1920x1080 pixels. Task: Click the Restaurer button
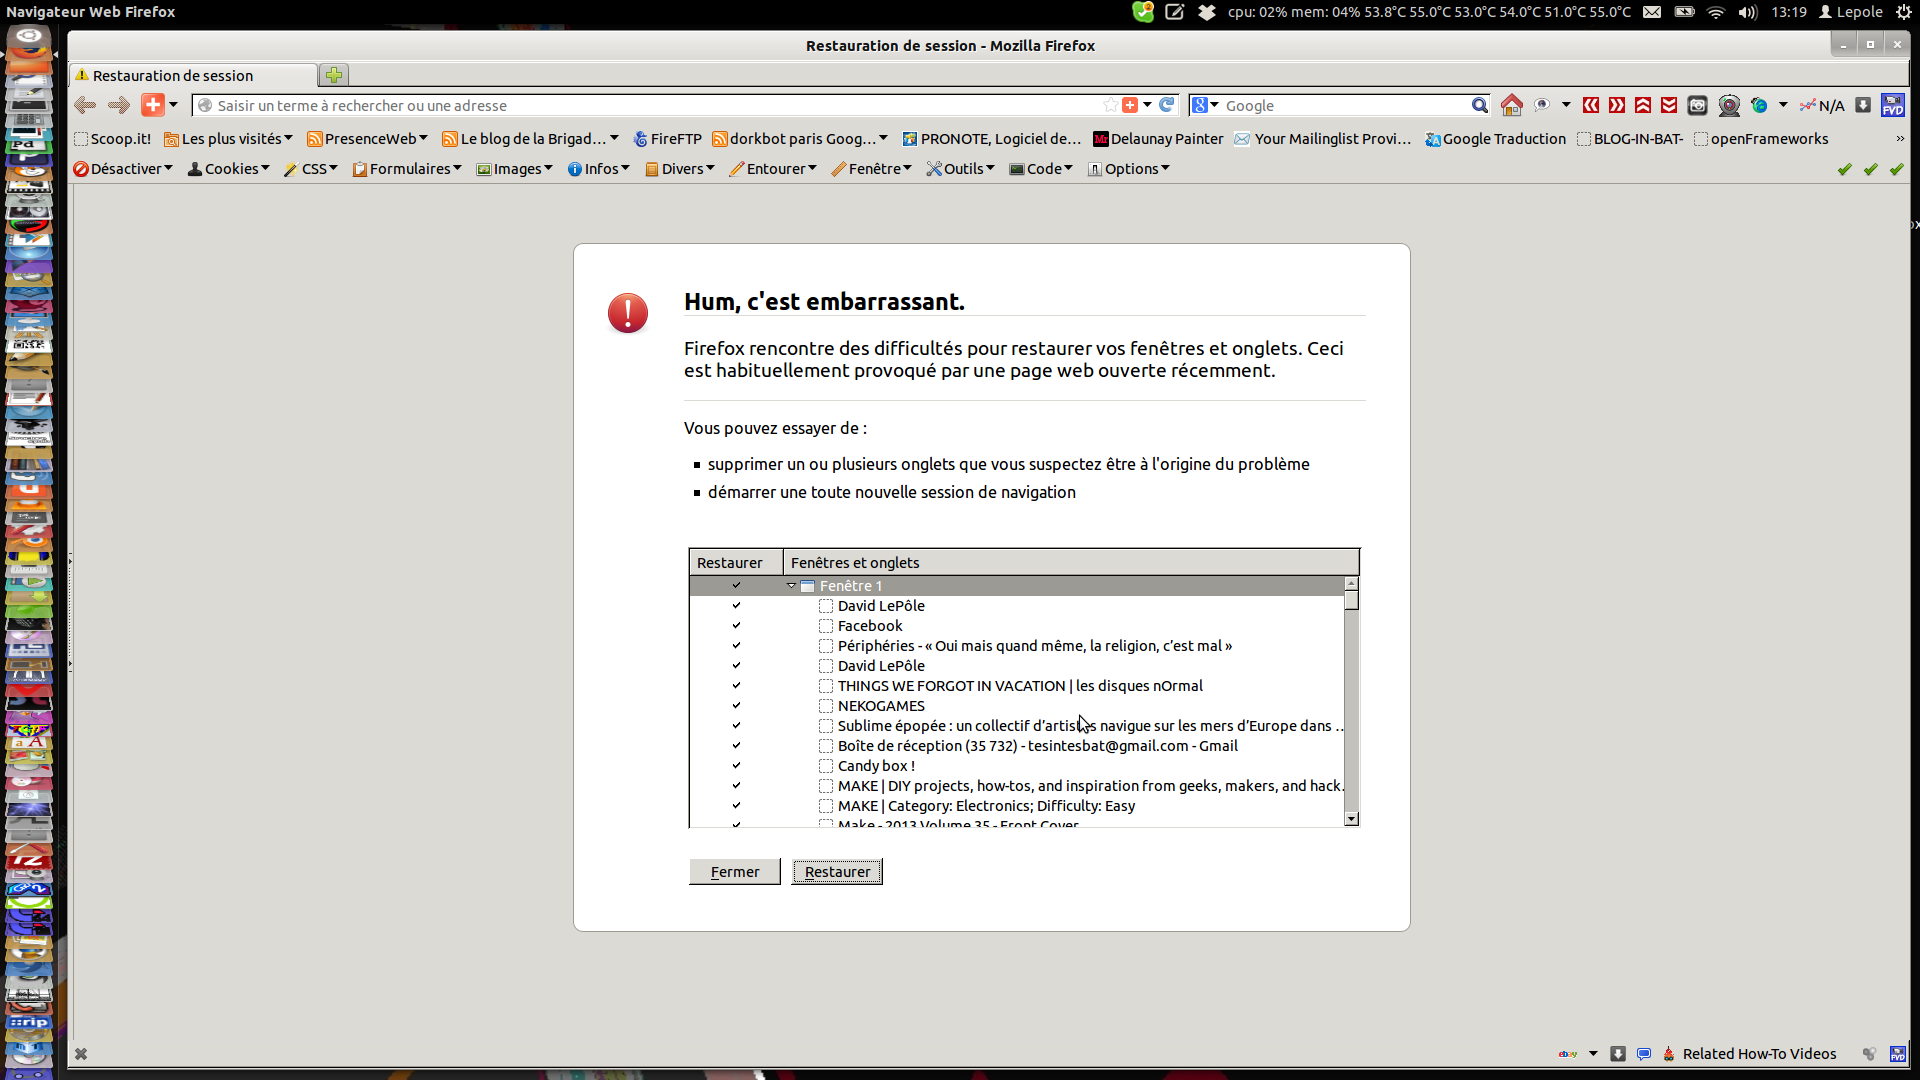pos(837,872)
